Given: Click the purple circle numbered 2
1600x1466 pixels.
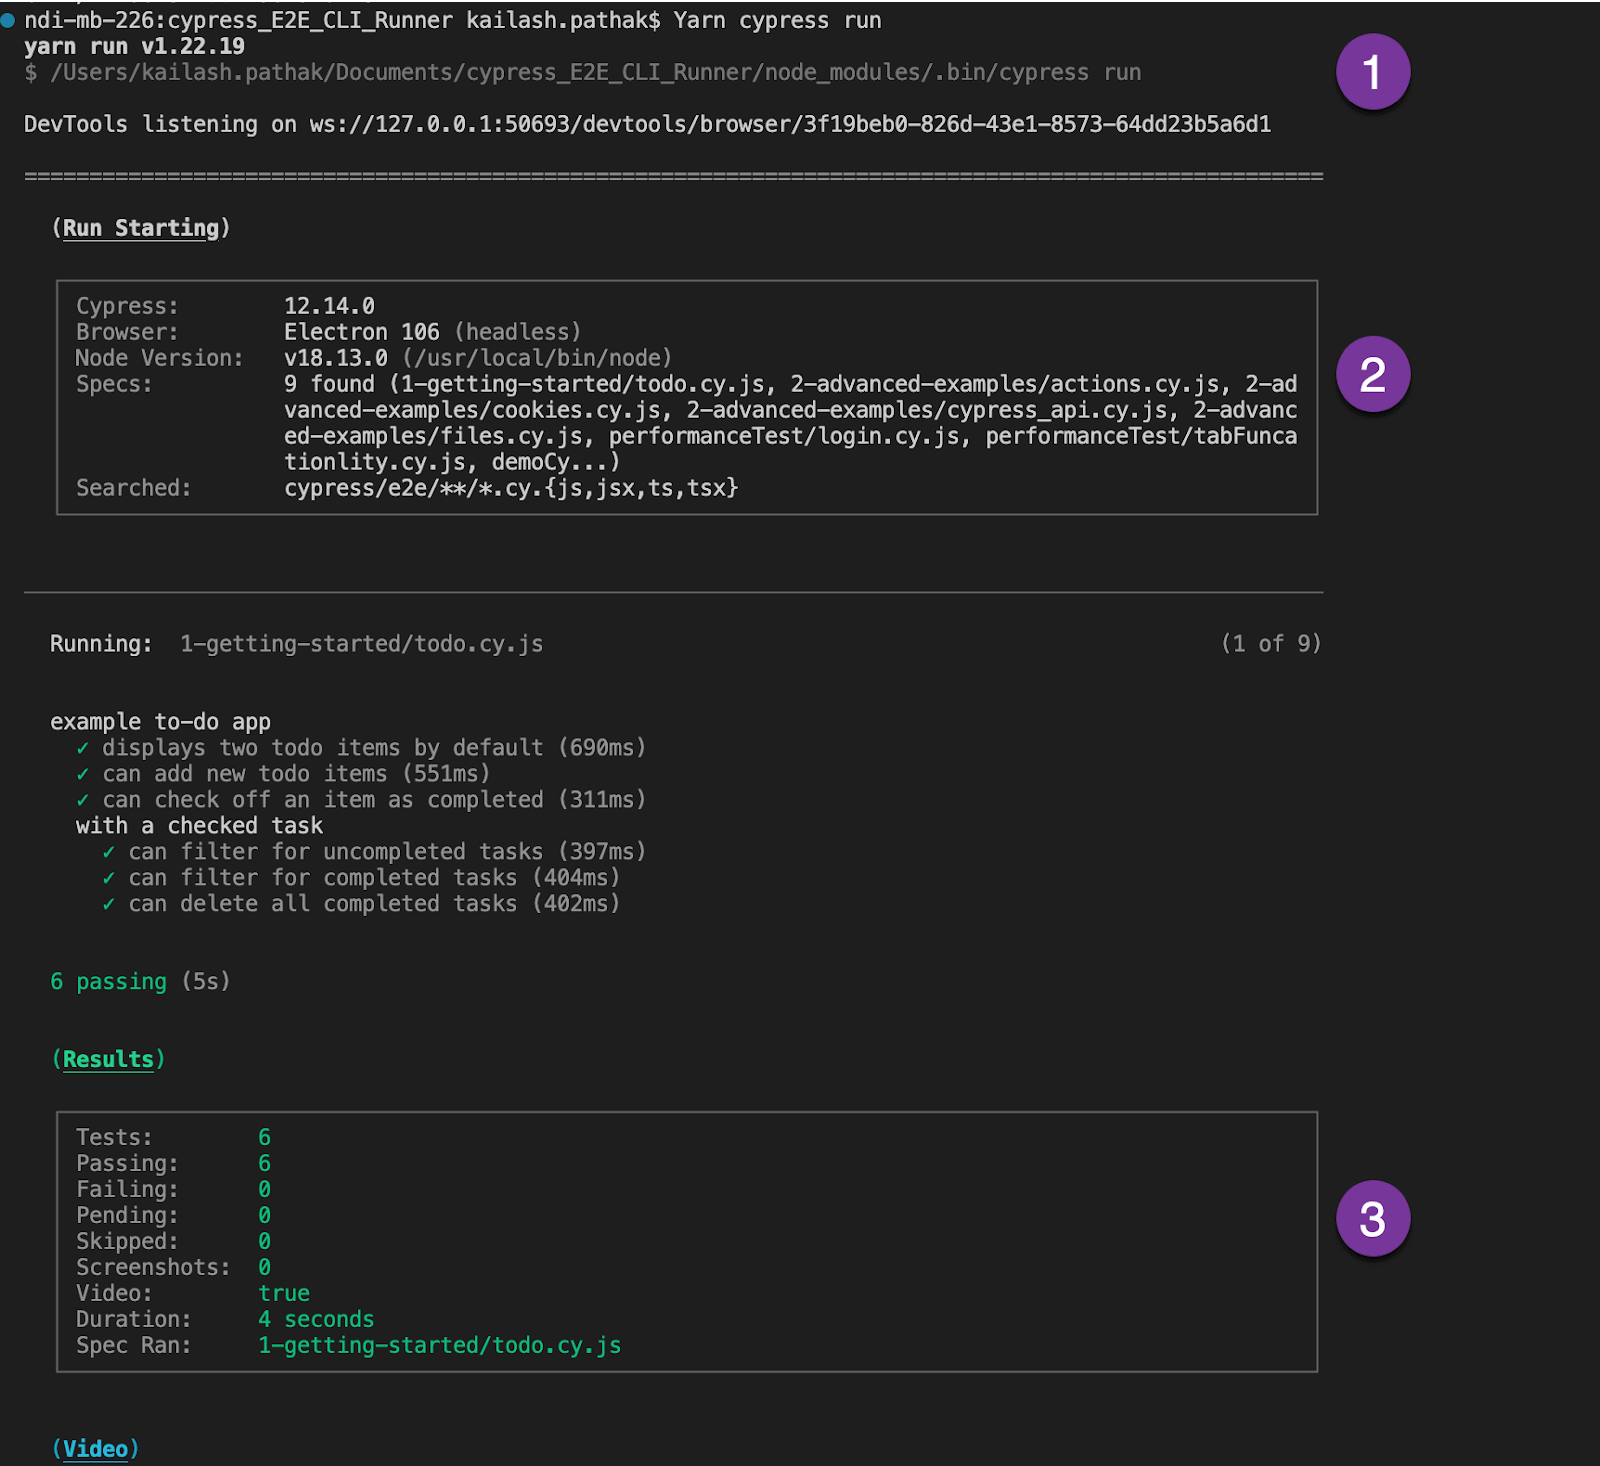Looking at the screenshot, I should [1372, 374].
